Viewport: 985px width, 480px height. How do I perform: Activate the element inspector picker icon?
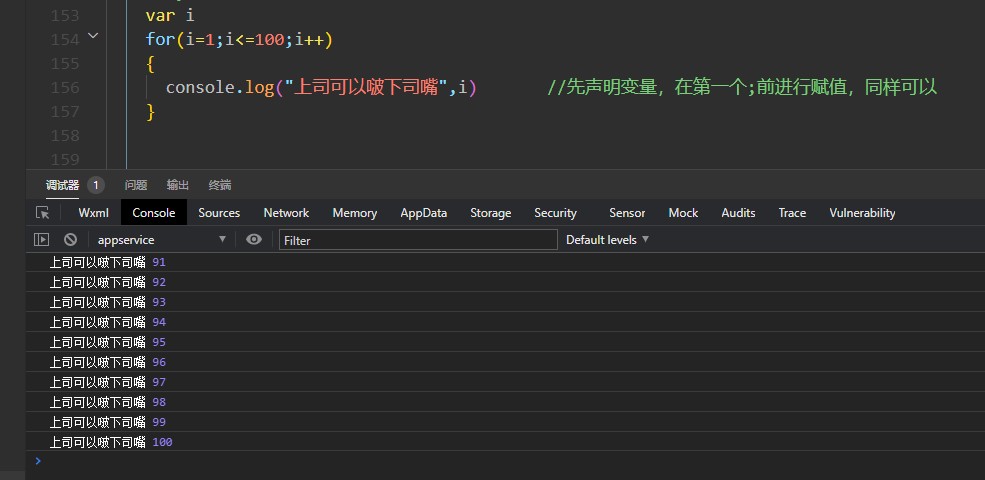43,212
